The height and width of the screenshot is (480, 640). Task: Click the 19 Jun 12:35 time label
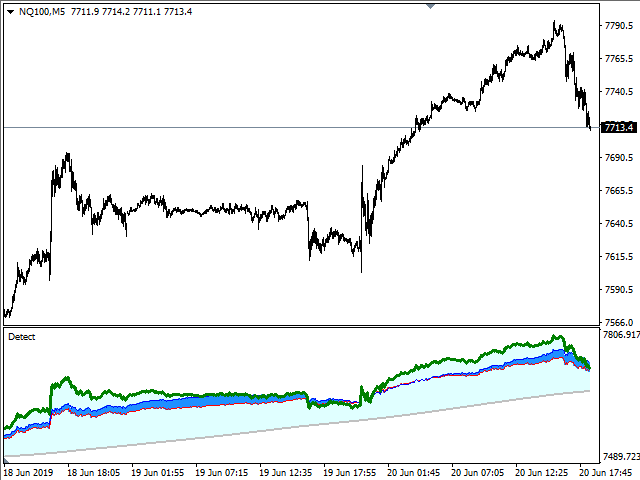286,473
